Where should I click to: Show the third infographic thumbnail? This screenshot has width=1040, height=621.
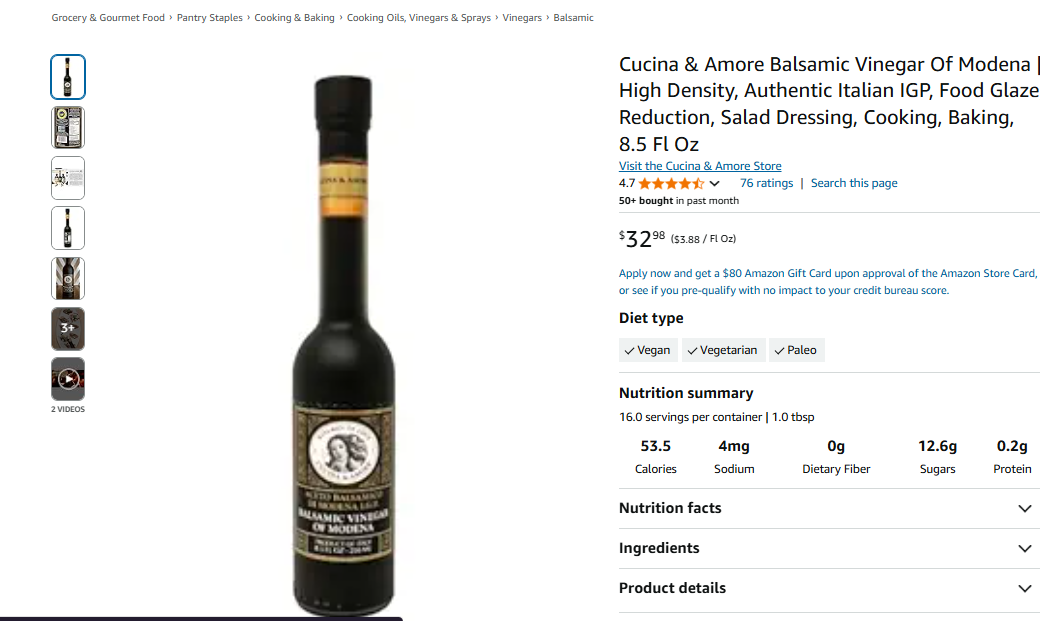tap(68, 178)
